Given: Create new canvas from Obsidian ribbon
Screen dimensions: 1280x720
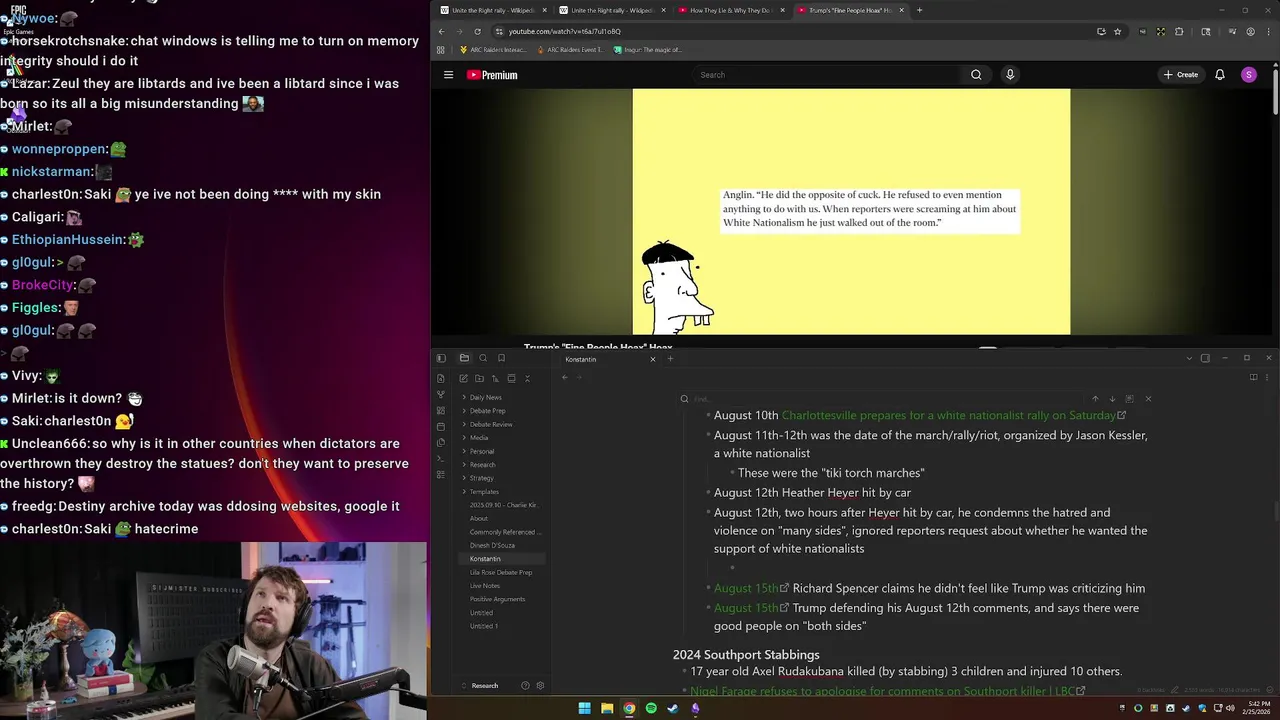Looking at the screenshot, I should [441, 410].
